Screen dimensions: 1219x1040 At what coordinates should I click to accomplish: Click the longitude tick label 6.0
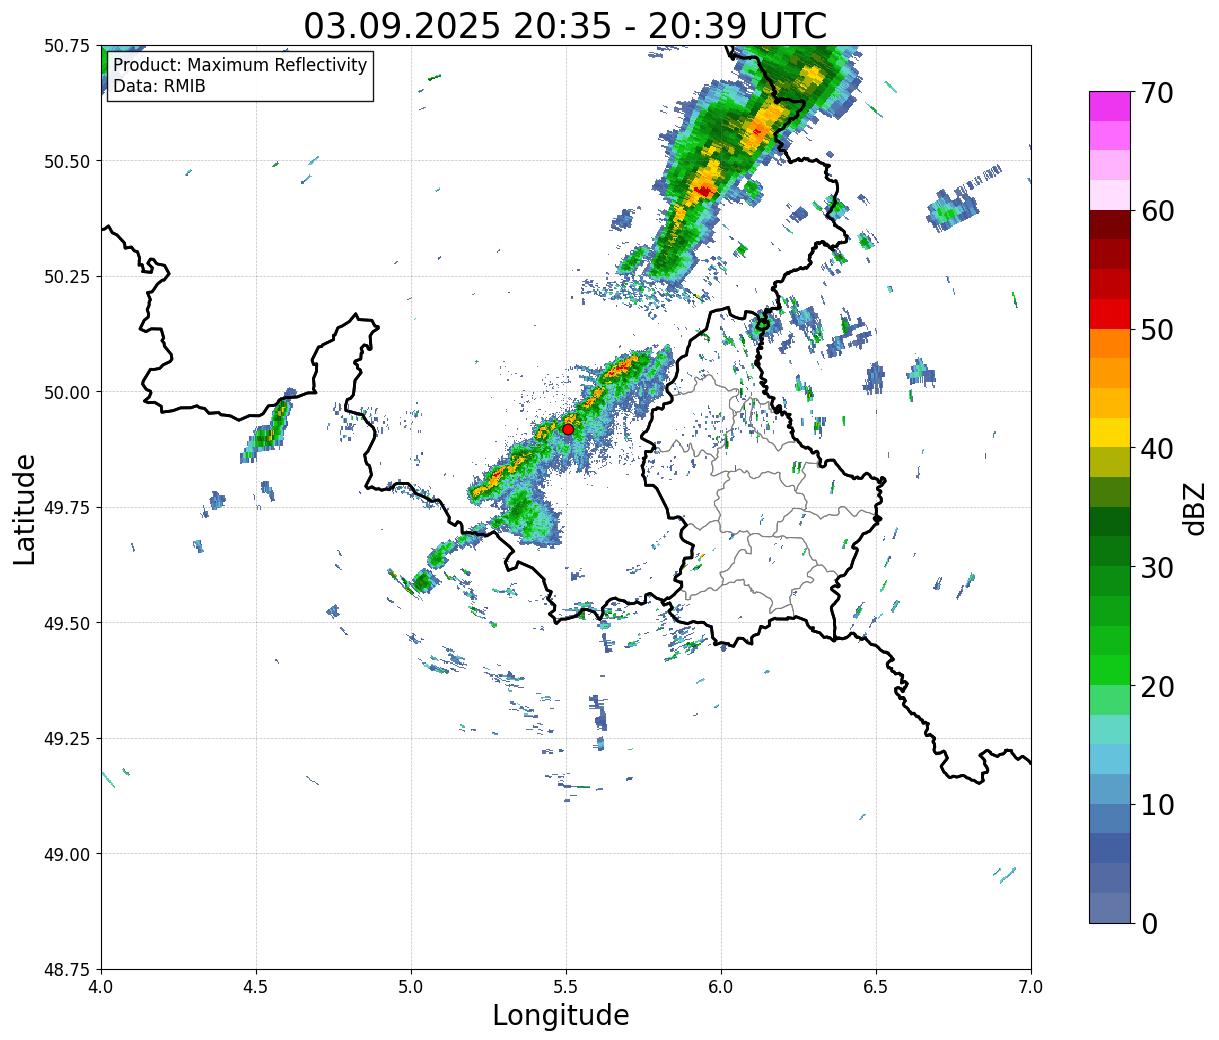[721, 987]
